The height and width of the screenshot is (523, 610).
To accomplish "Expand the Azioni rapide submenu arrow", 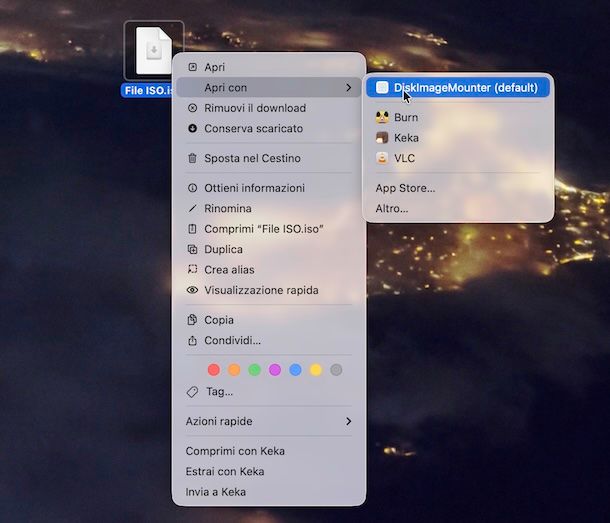I will click(x=348, y=421).
